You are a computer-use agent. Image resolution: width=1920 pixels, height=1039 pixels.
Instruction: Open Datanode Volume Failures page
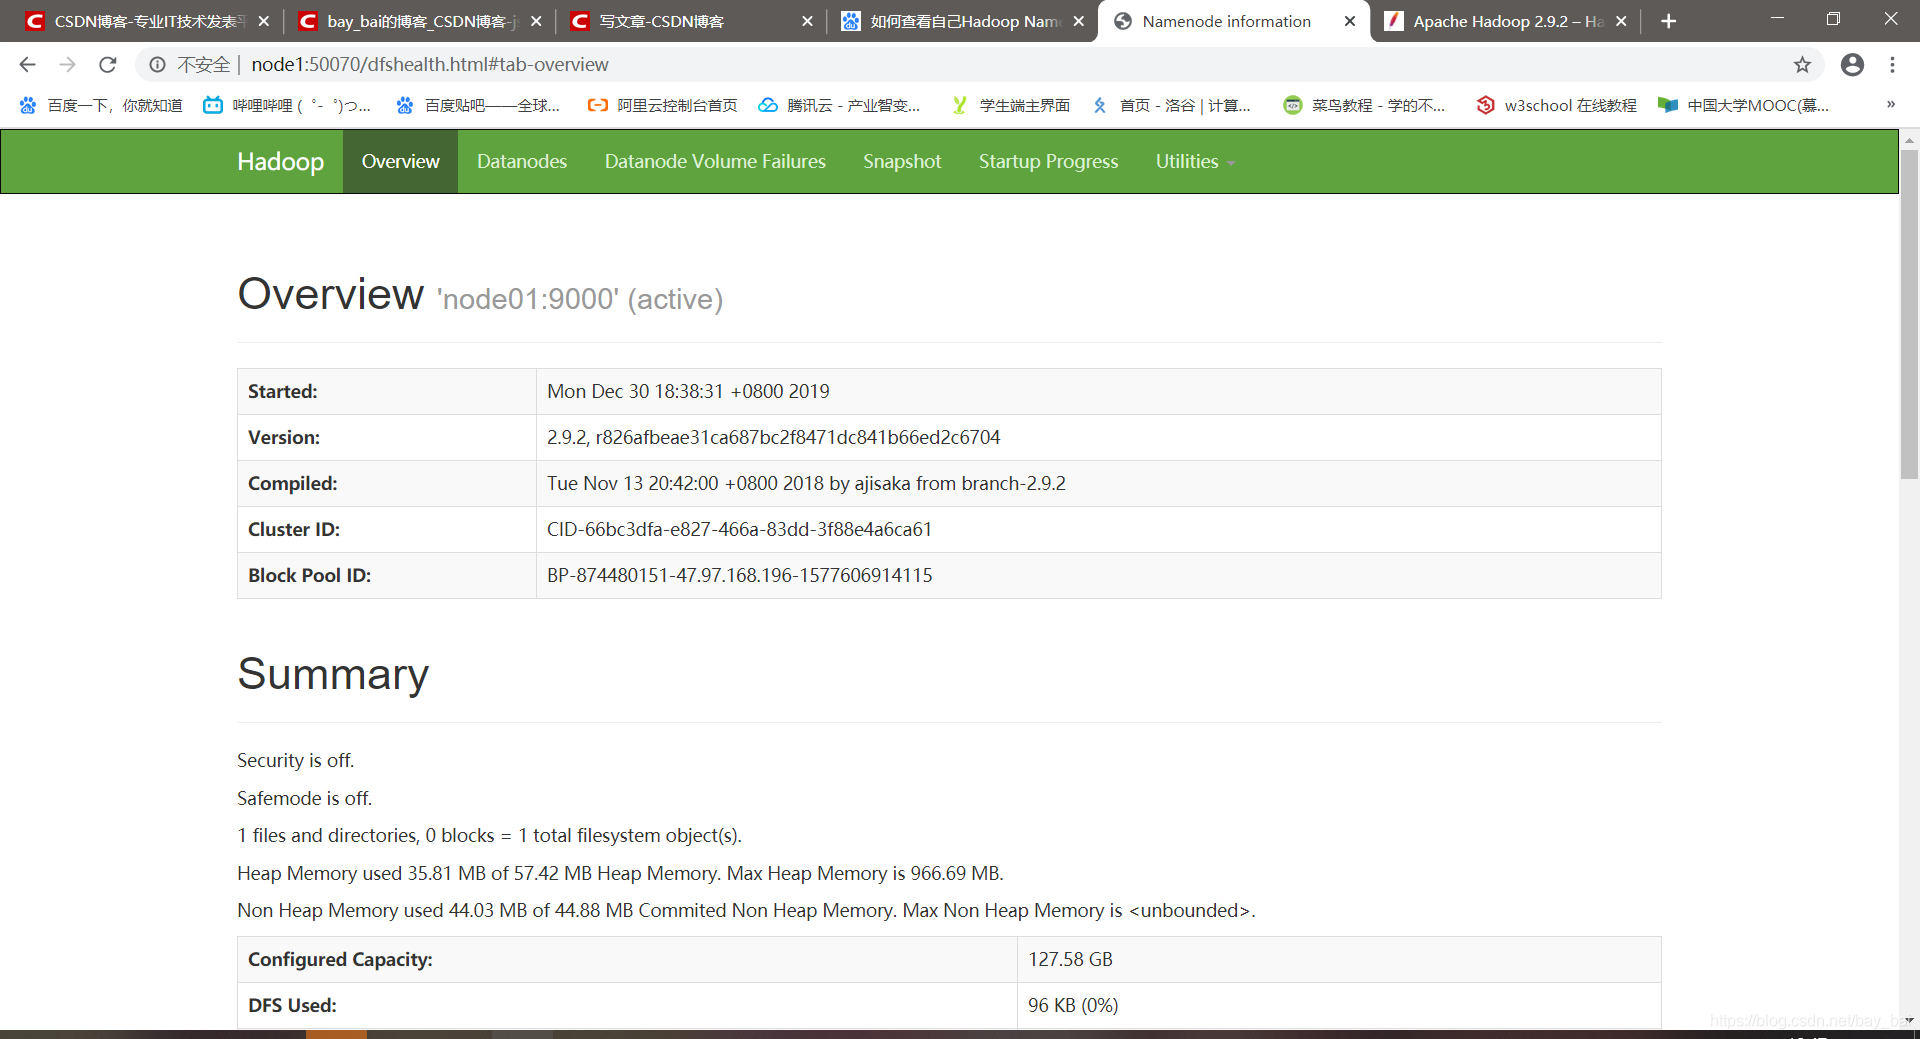[715, 162]
